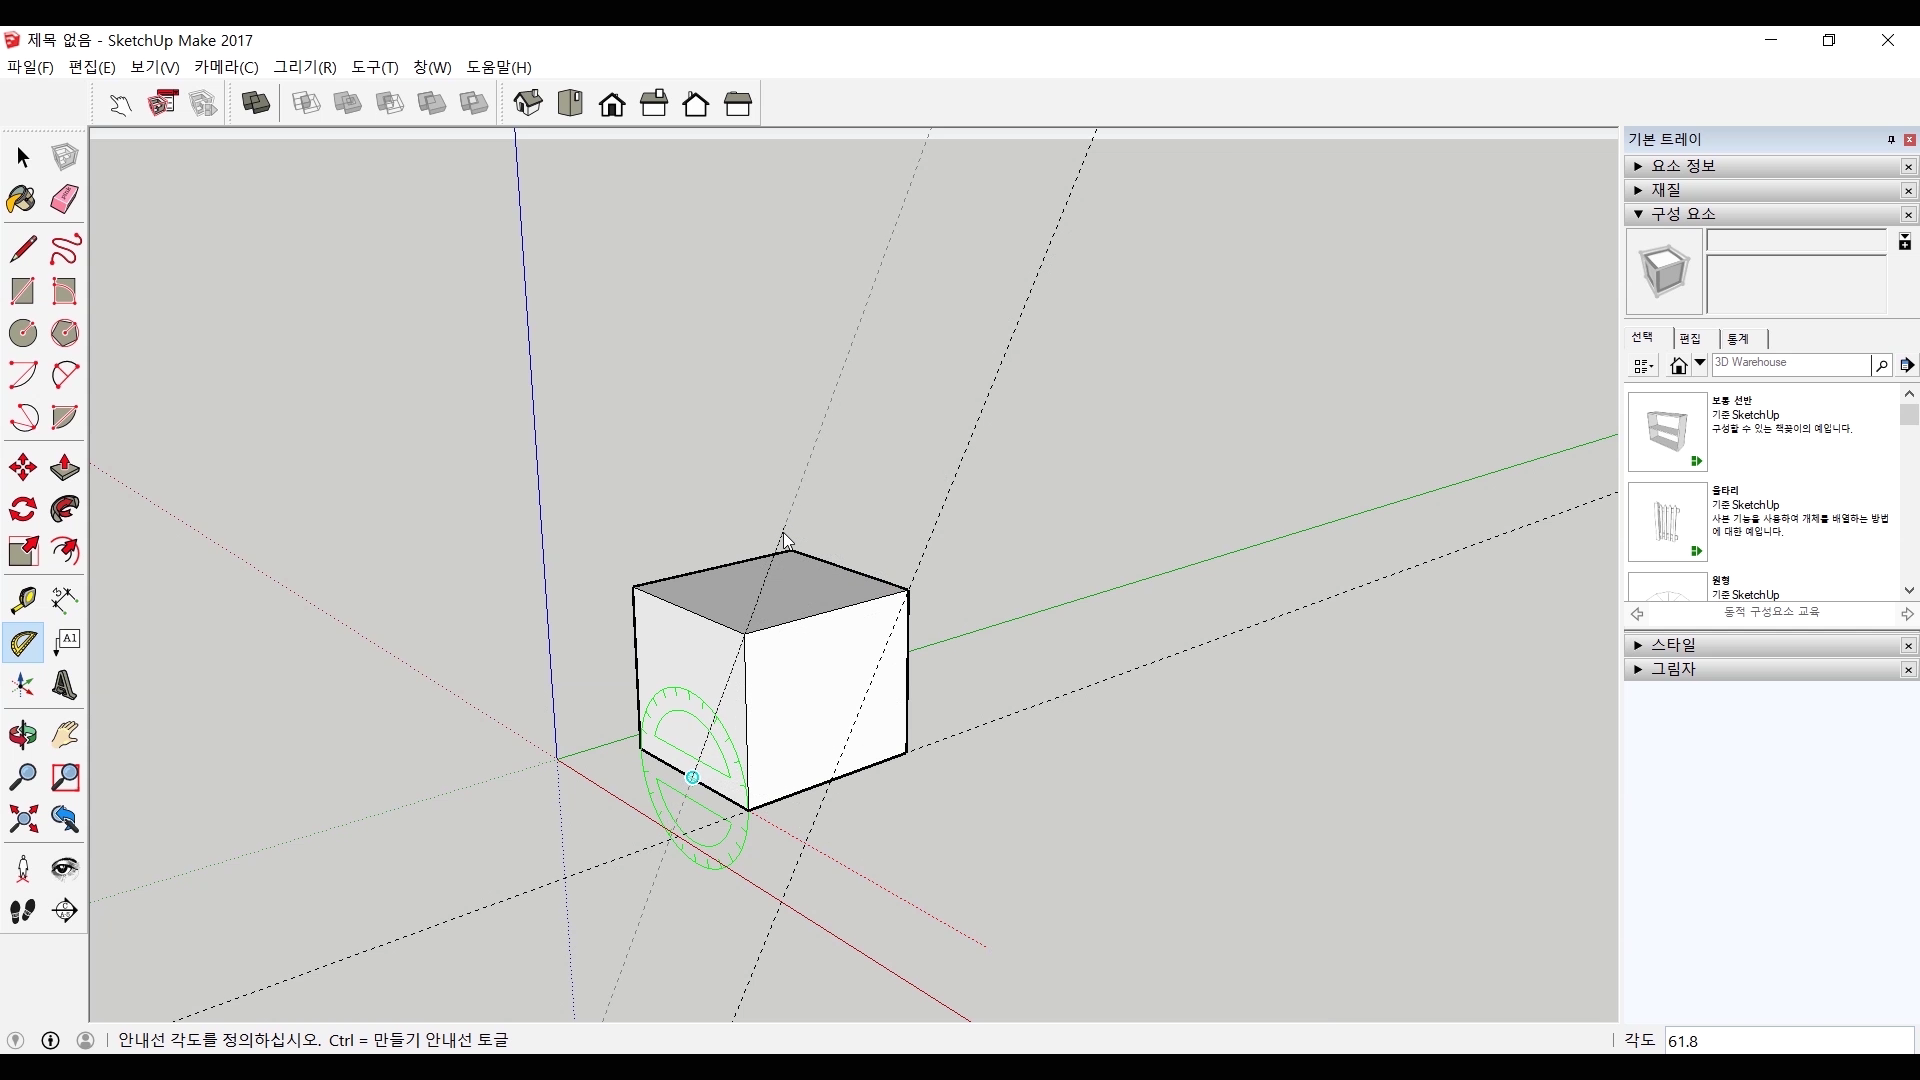The width and height of the screenshot is (1920, 1080).
Task: Activate the Orbit tool
Action: pyautogui.click(x=22, y=735)
